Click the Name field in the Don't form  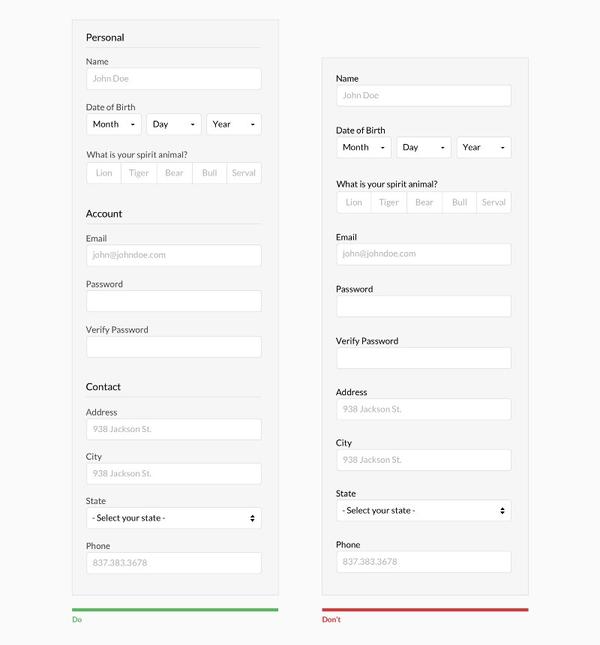click(424, 96)
